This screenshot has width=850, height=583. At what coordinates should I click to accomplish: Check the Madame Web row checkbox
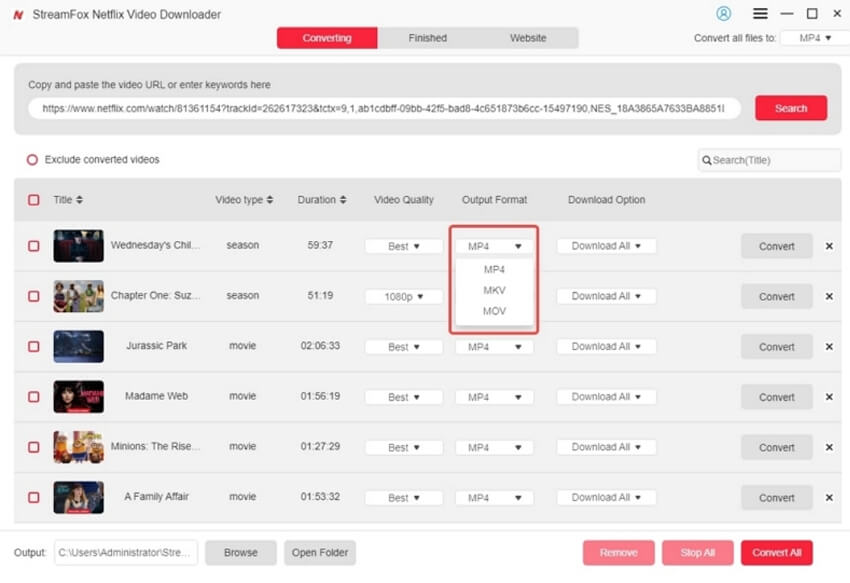point(34,397)
